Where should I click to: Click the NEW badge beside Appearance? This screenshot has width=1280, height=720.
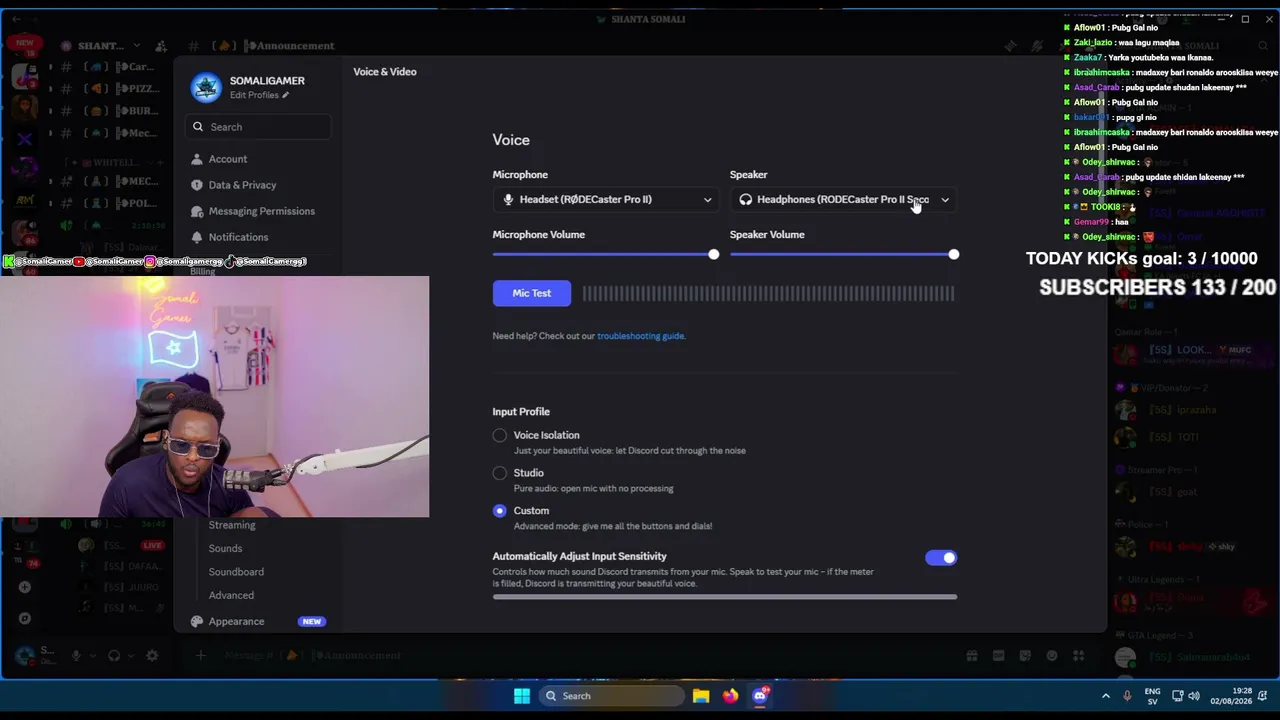tap(312, 622)
